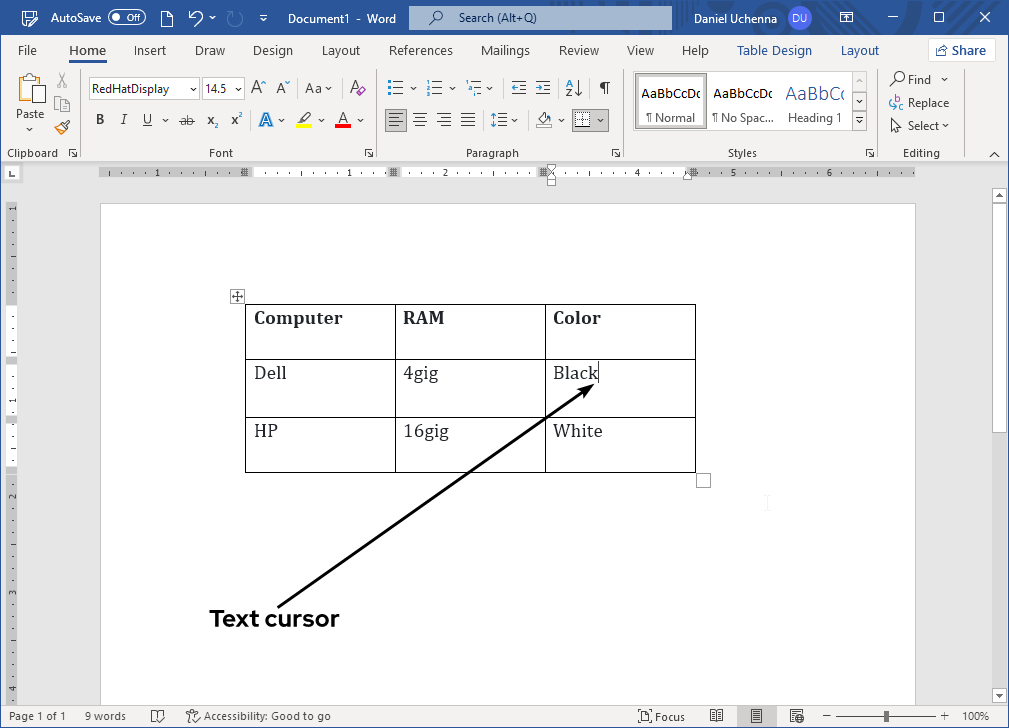Click the table move handle
Viewport: 1009px width, 728px height.
pos(237,296)
